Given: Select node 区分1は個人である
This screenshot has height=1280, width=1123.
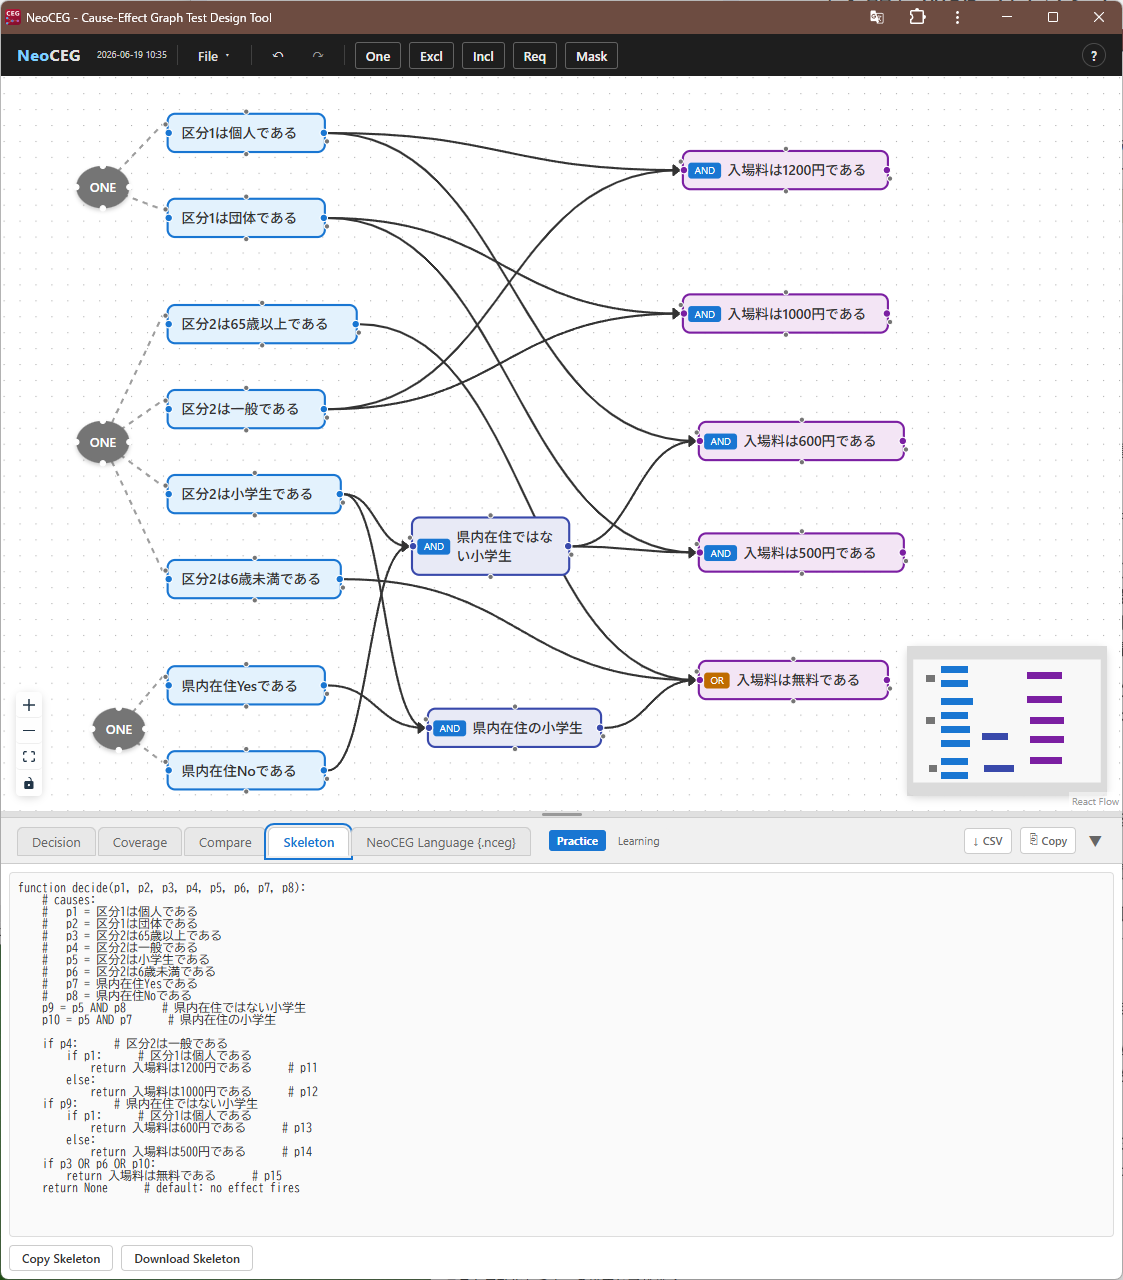Looking at the screenshot, I should click(x=246, y=133).
